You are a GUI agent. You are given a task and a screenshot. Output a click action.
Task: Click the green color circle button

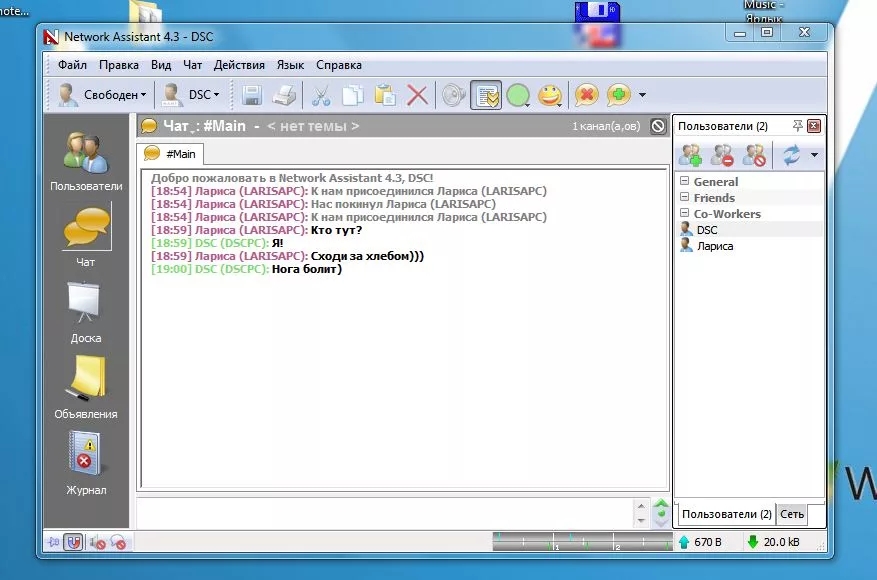518,95
